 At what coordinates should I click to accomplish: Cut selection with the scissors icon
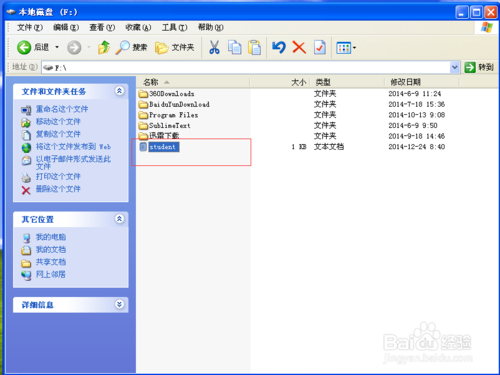[214, 48]
